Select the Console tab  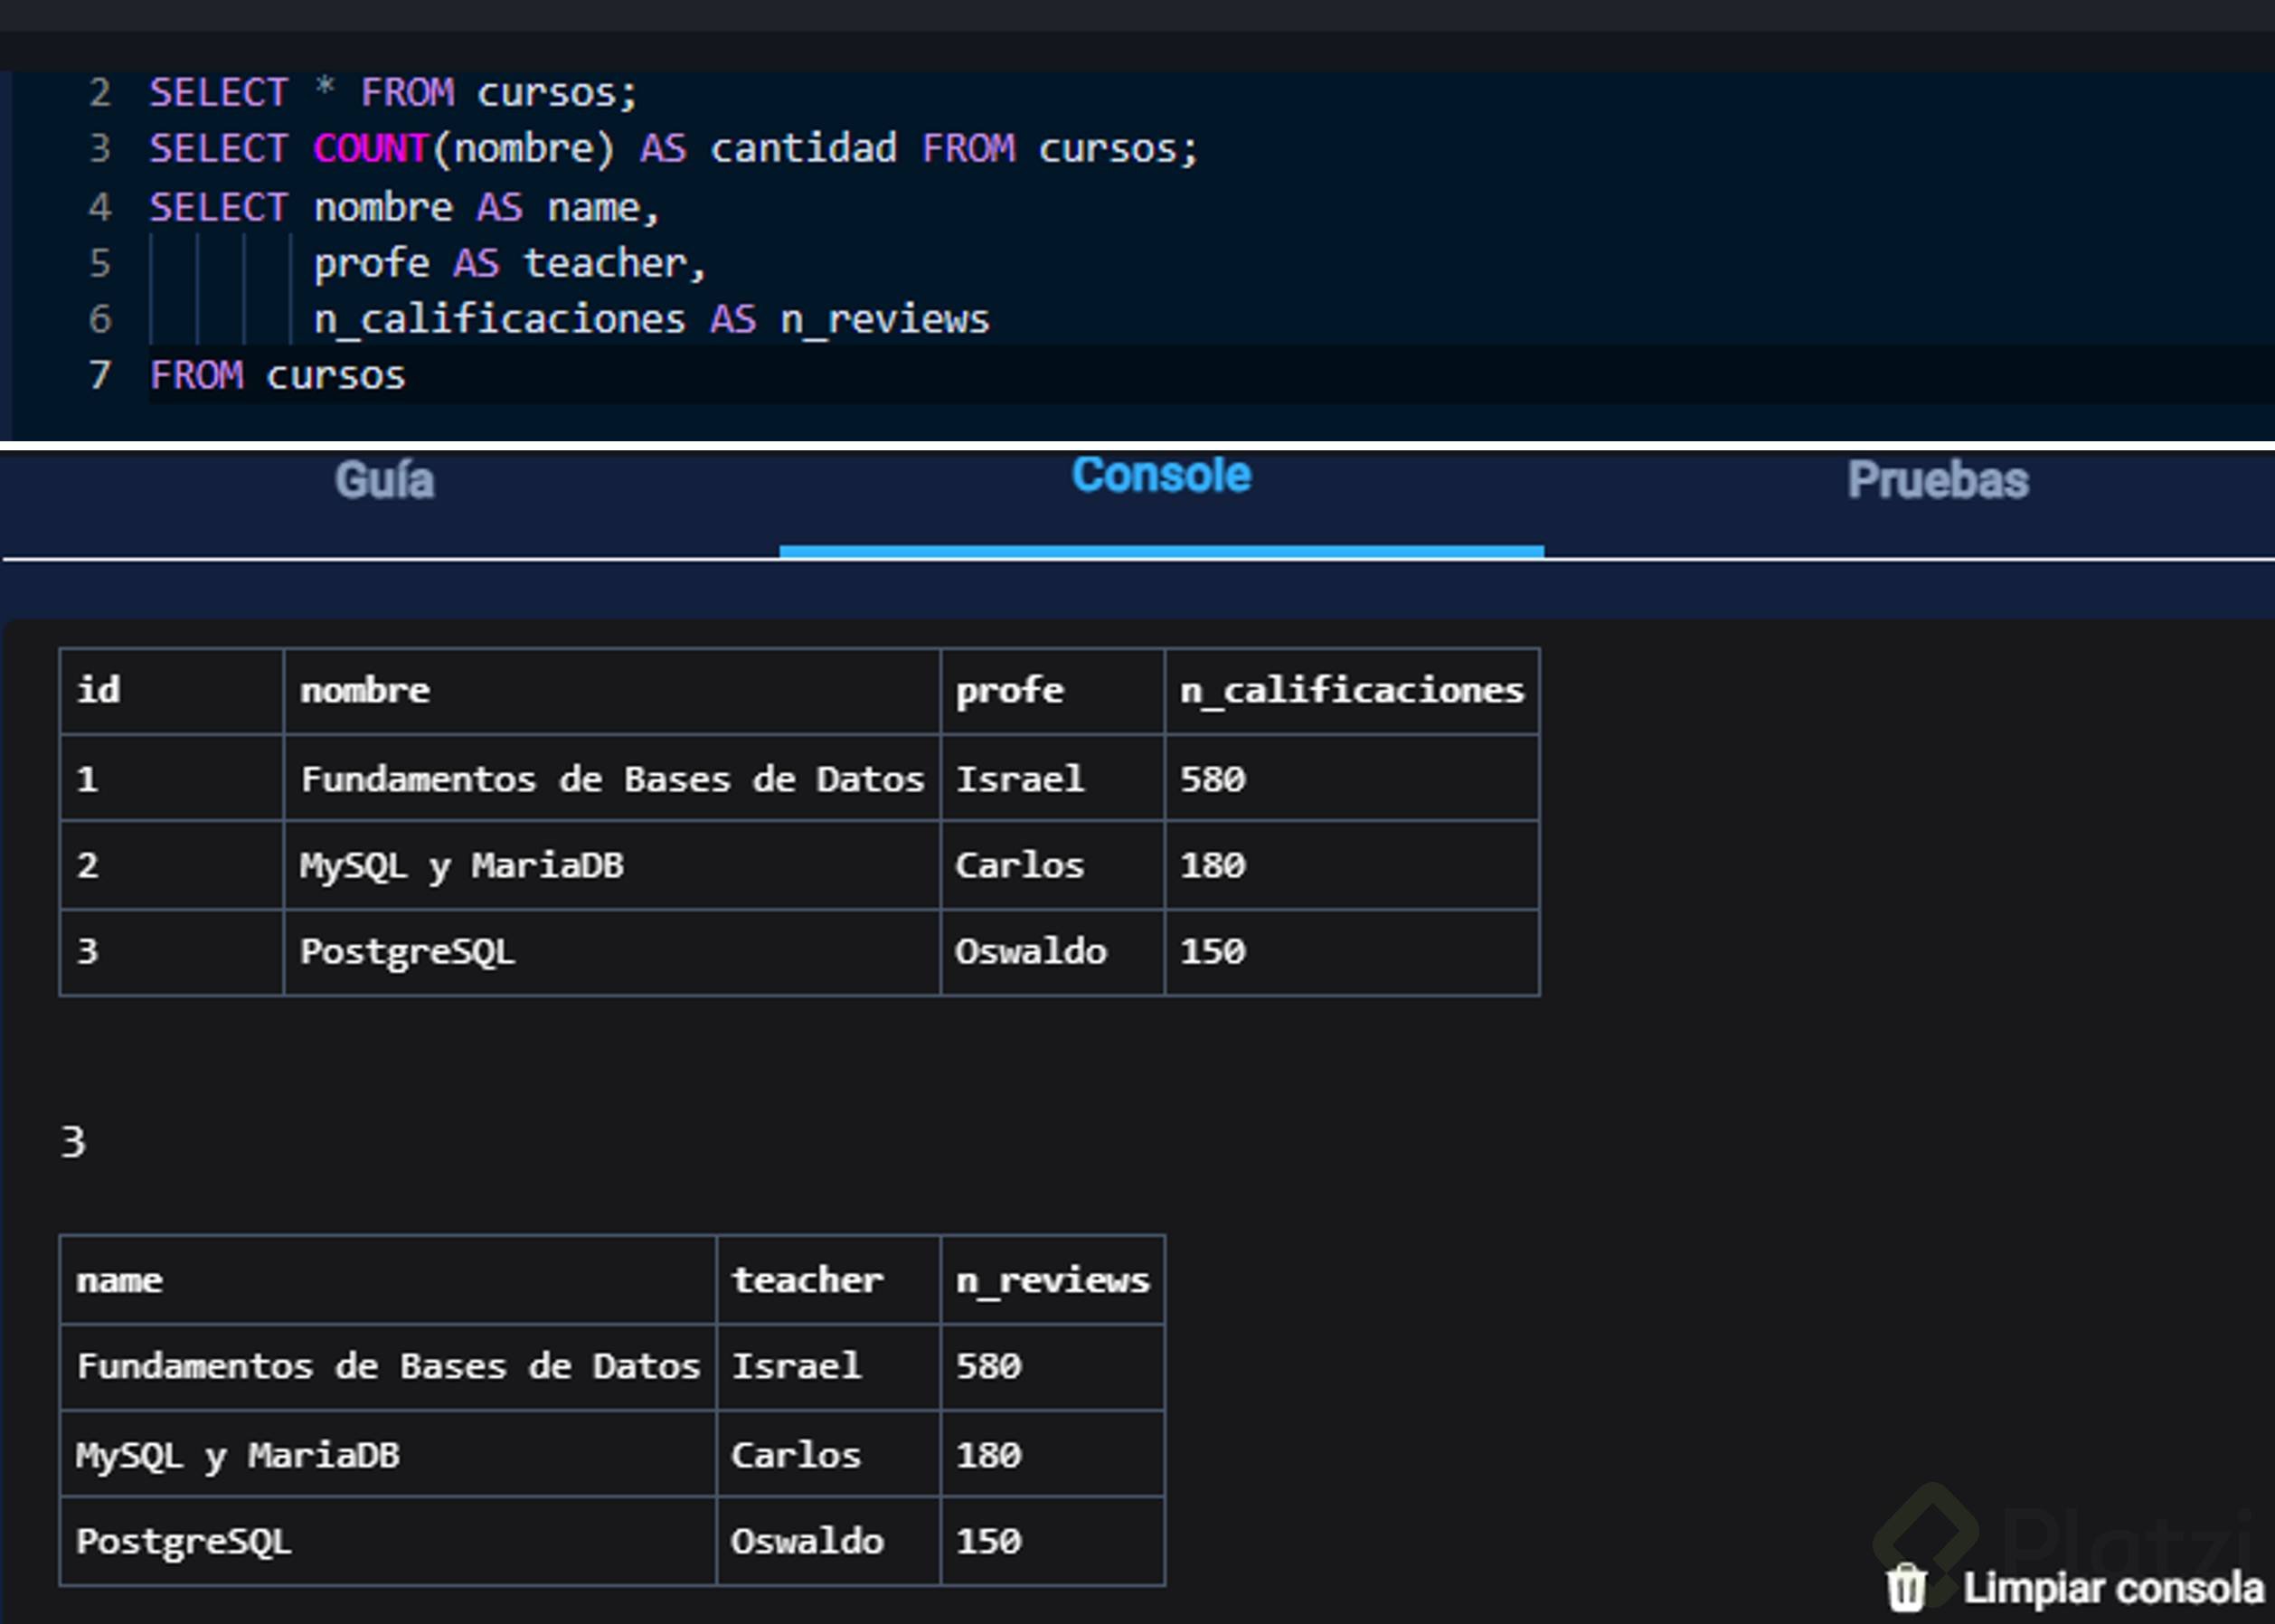1160,476
